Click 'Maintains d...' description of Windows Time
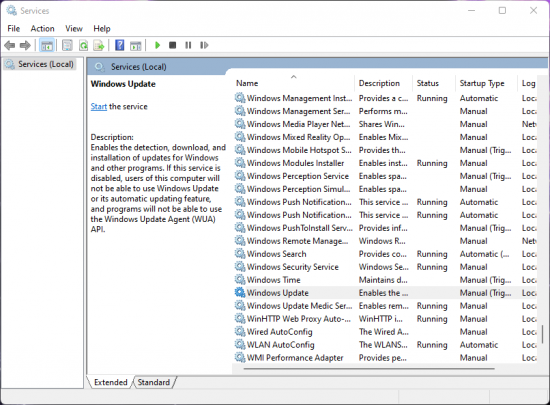This screenshot has height=405, width=550. pos(383,280)
